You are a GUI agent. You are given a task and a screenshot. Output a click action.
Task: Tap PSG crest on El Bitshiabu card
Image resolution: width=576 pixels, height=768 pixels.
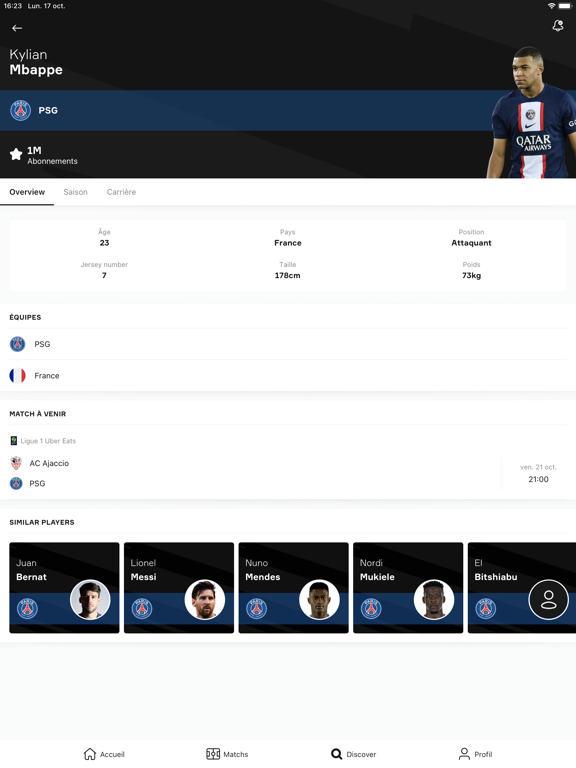[486, 608]
